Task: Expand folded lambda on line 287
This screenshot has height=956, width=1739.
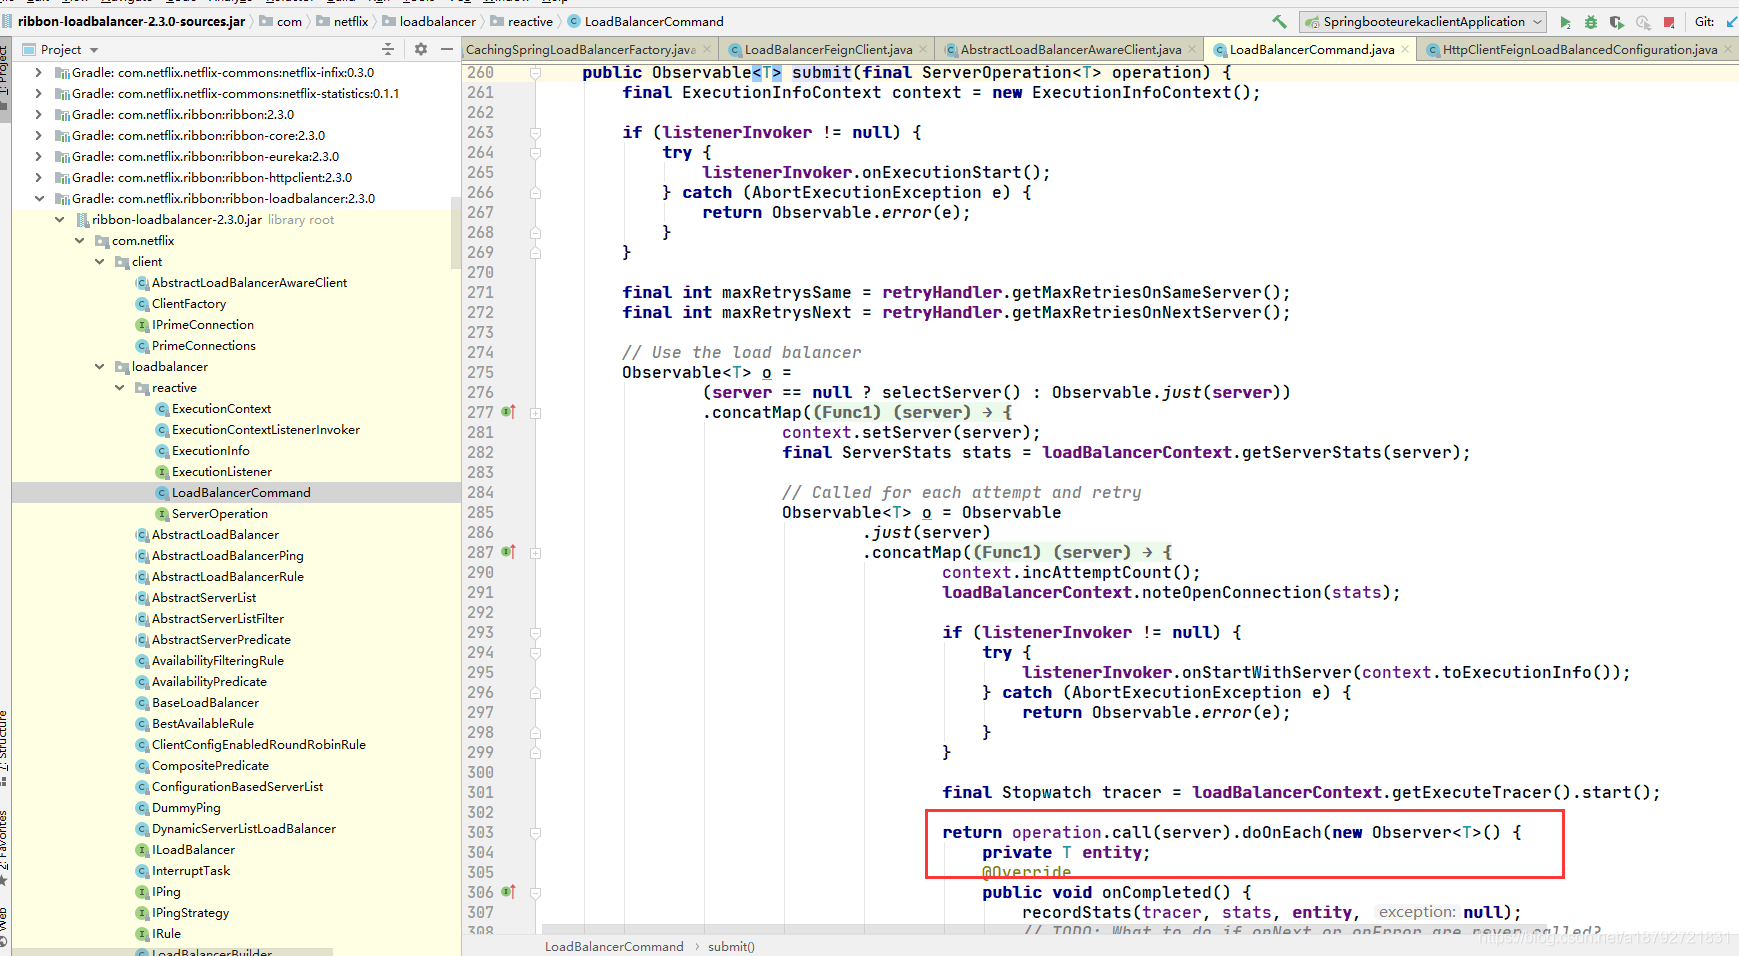Action: pyautogui.click(x=536, y=552)
